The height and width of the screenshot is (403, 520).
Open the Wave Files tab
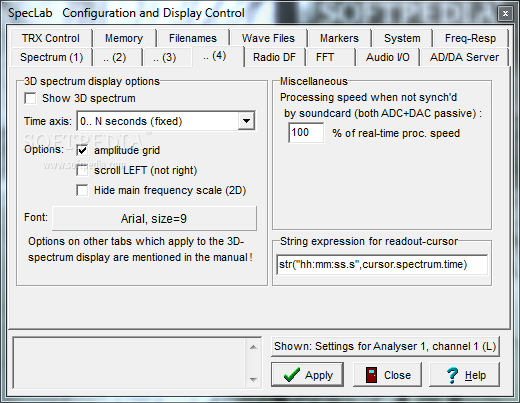point(268,38)
